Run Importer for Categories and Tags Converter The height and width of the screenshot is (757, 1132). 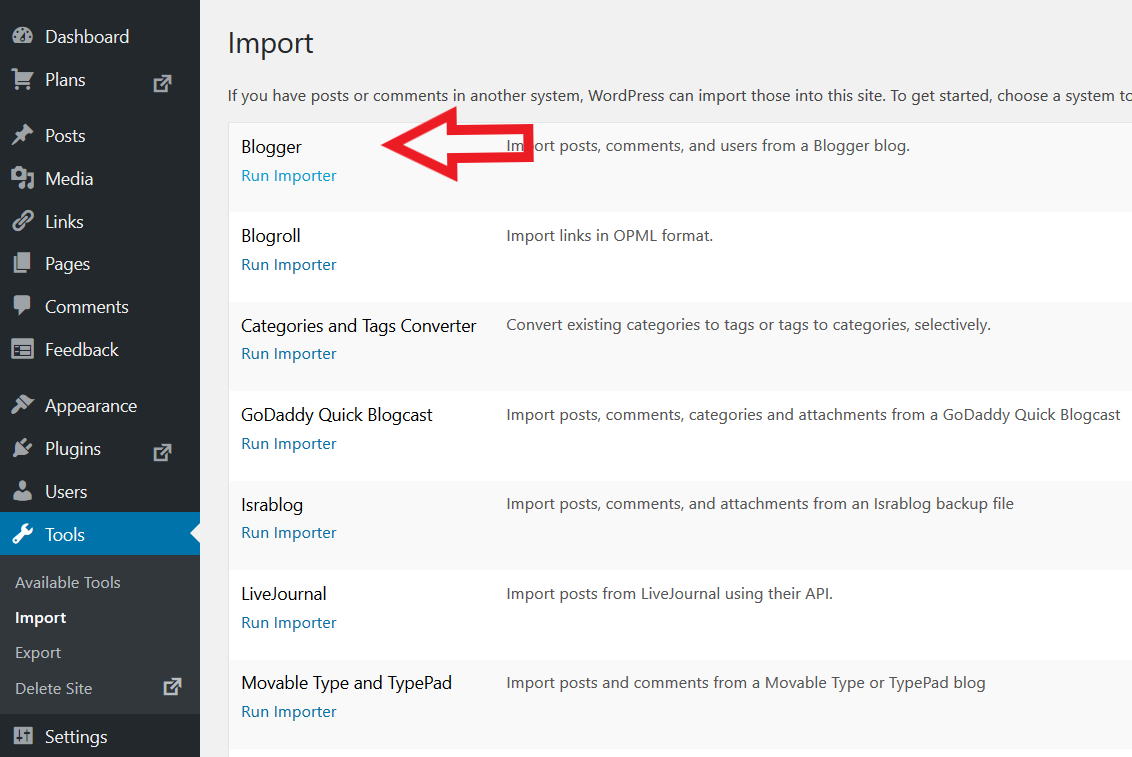pyautogui.click(x=289, y=354)
